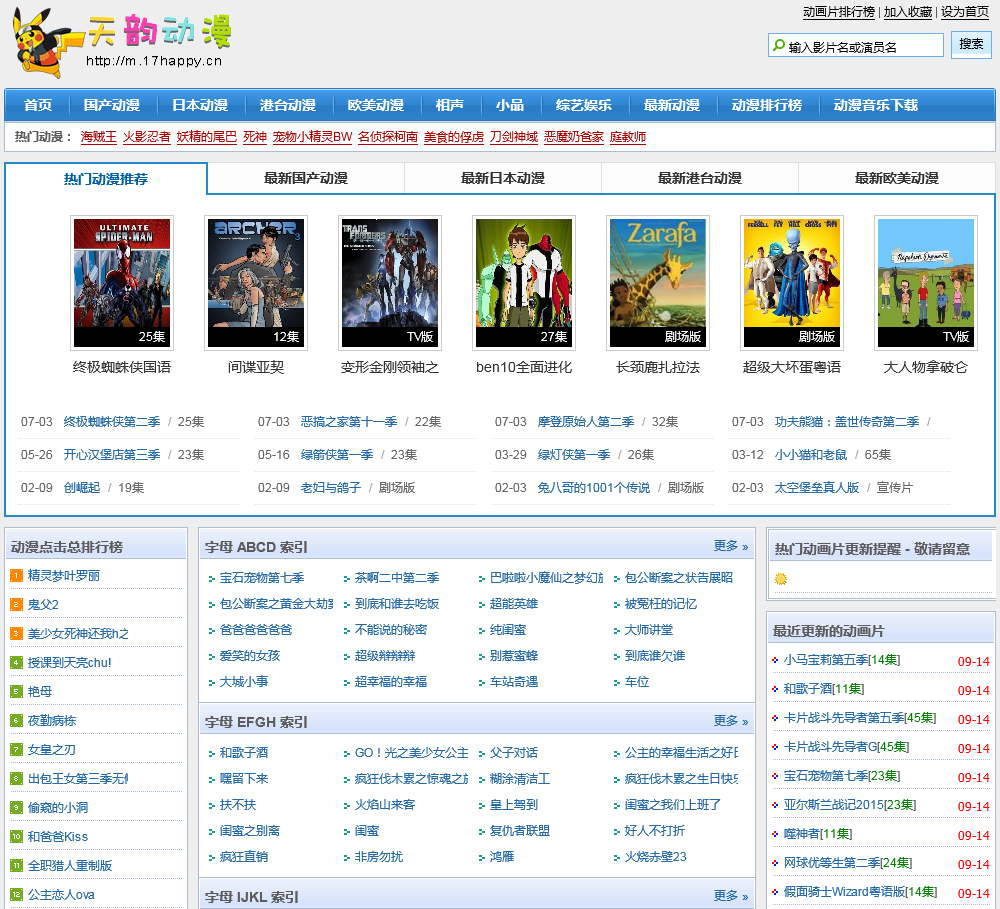Switch to the 最新欧美动漫 tab
This screenshot has width=1000, height=909.
click(x=897, y=178)
